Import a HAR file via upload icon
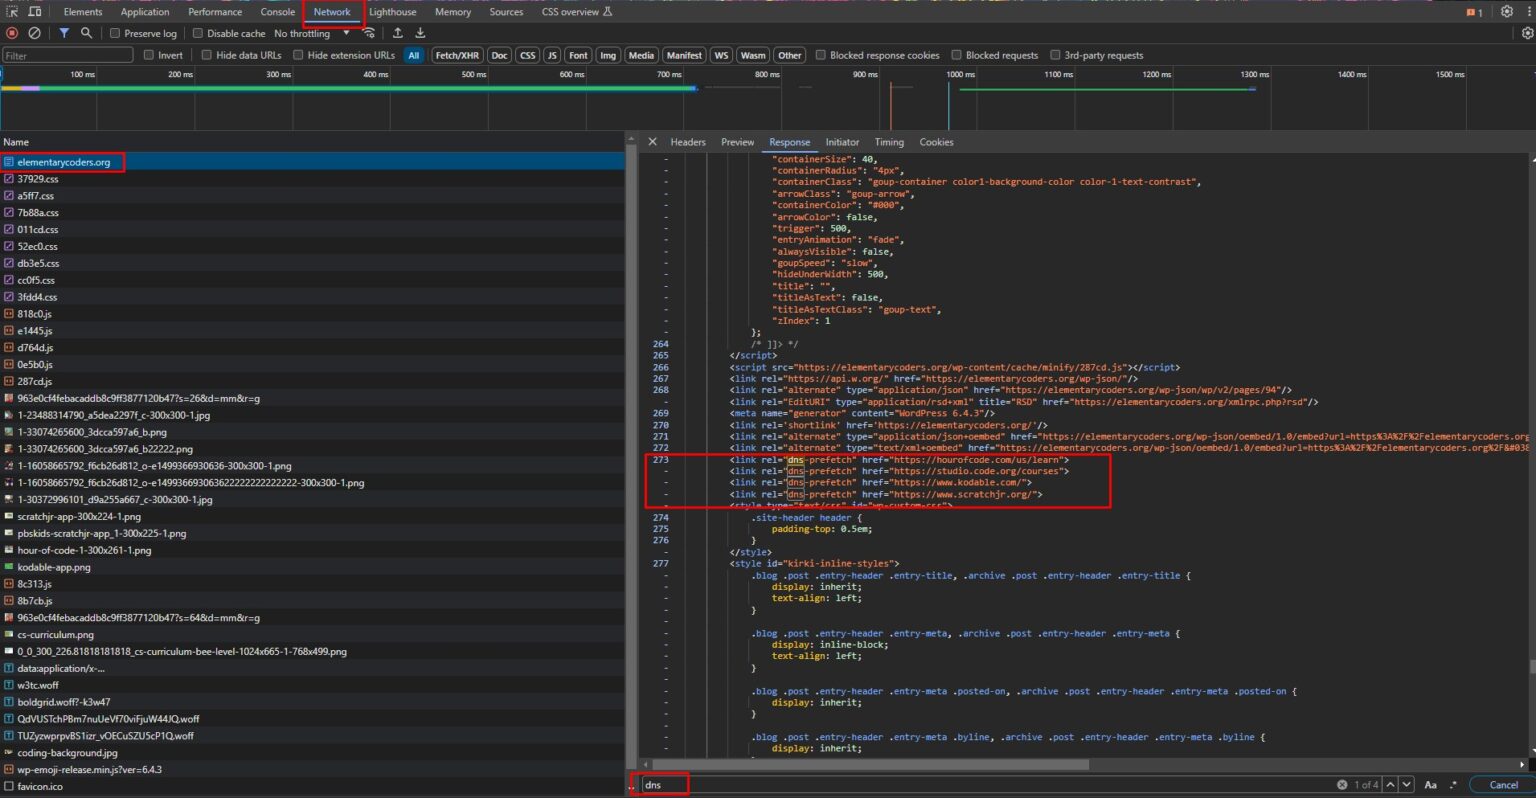Viewport: 1536px width, 798px height. click(x=396, y=33)
